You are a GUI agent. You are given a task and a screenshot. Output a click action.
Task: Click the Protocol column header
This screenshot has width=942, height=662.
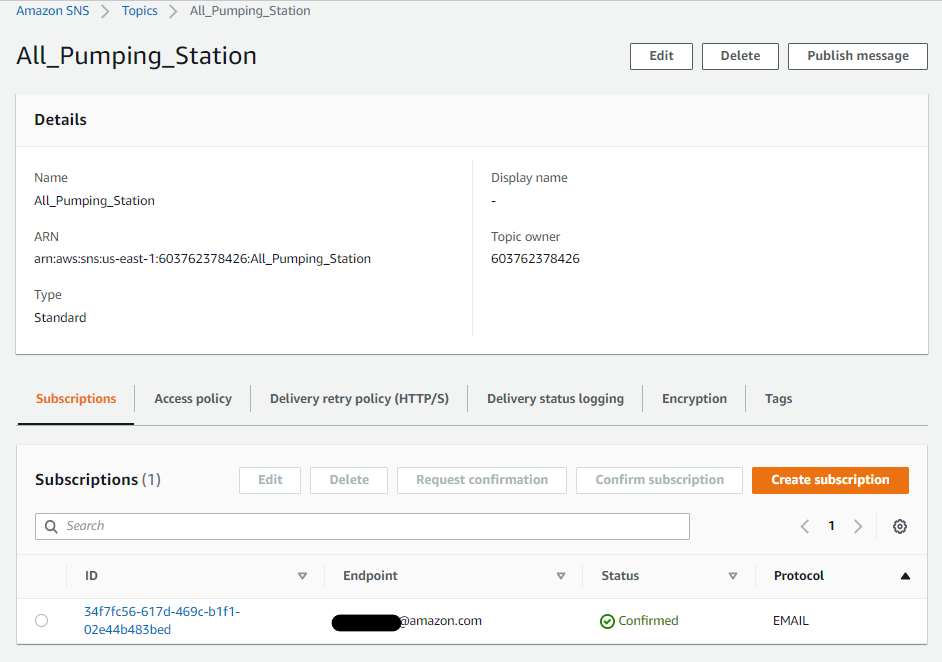pos(798,575)
